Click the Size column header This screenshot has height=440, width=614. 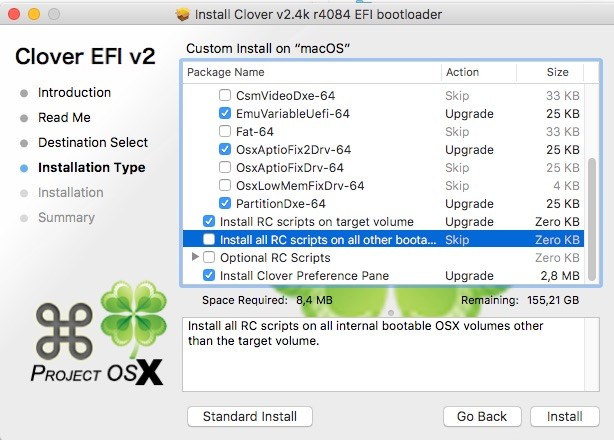[x=556, y=72]
